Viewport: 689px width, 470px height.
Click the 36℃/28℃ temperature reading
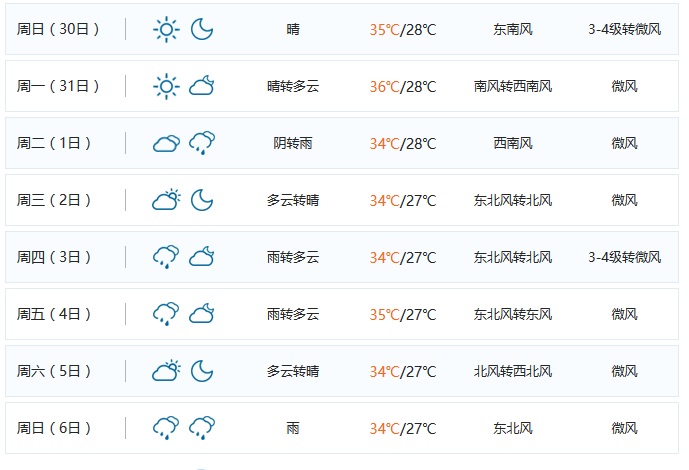point(403,86)
